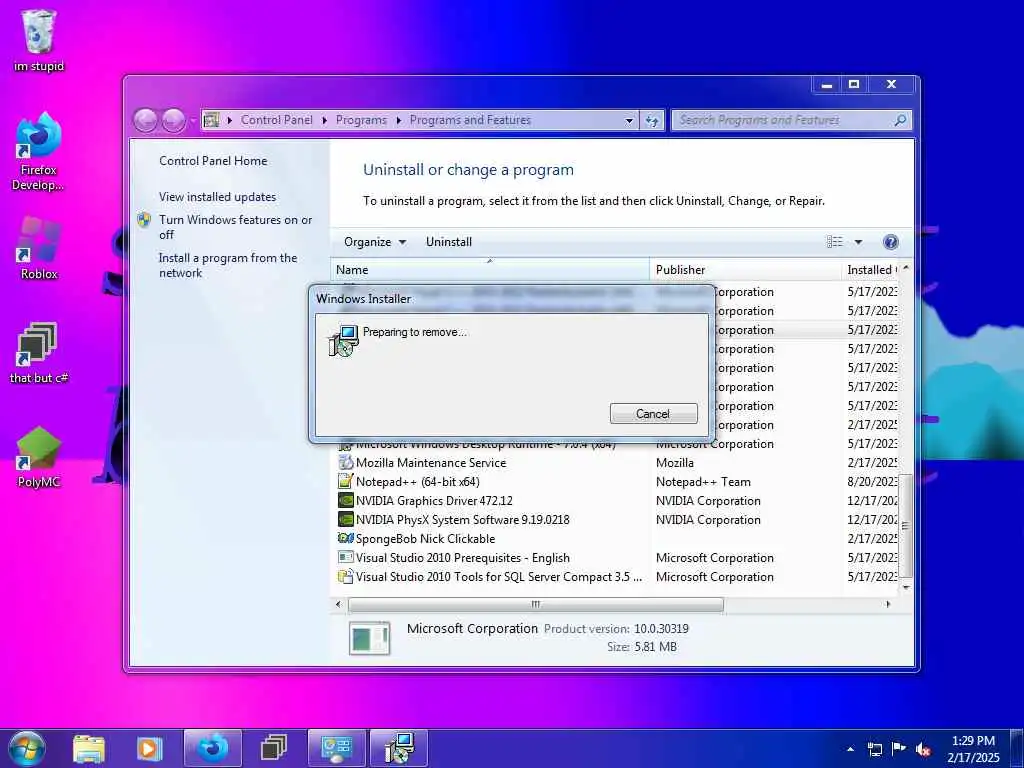The image size is (1024, 768).
Task: Sort by the Name column header
Action: click(x=490, y=270)
